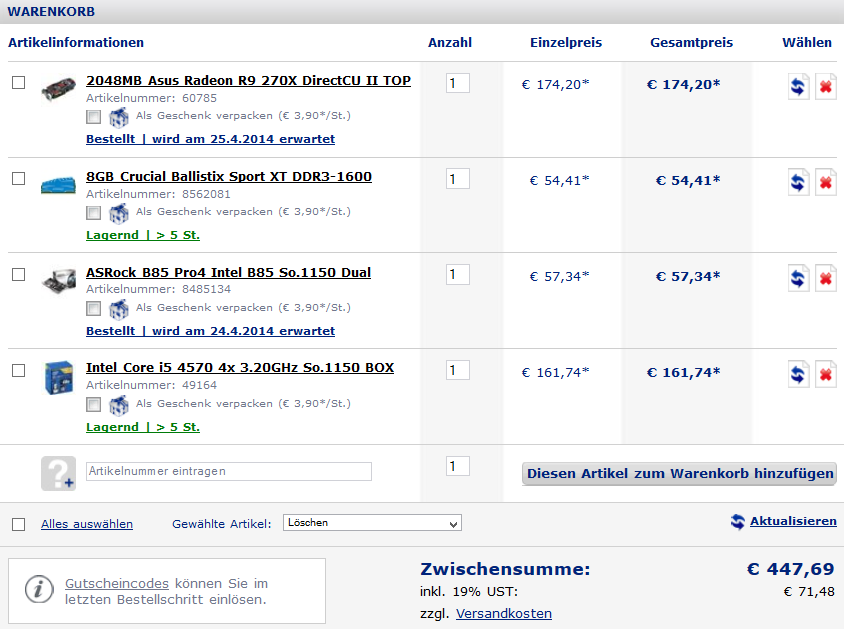Enable gift wrapping for ASRock B85 Pro4

pyautogui.click(x=94, y=309)
